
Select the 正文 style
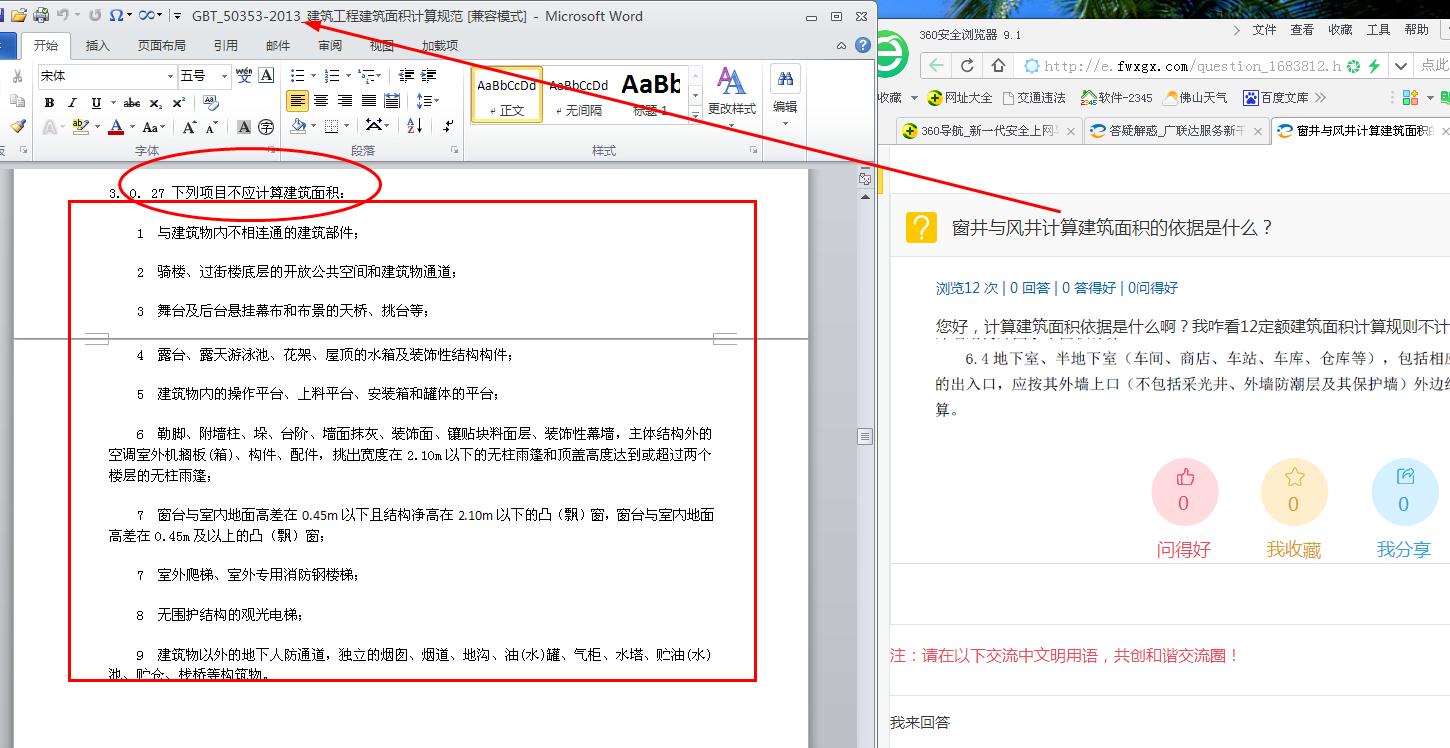point(507,95)
